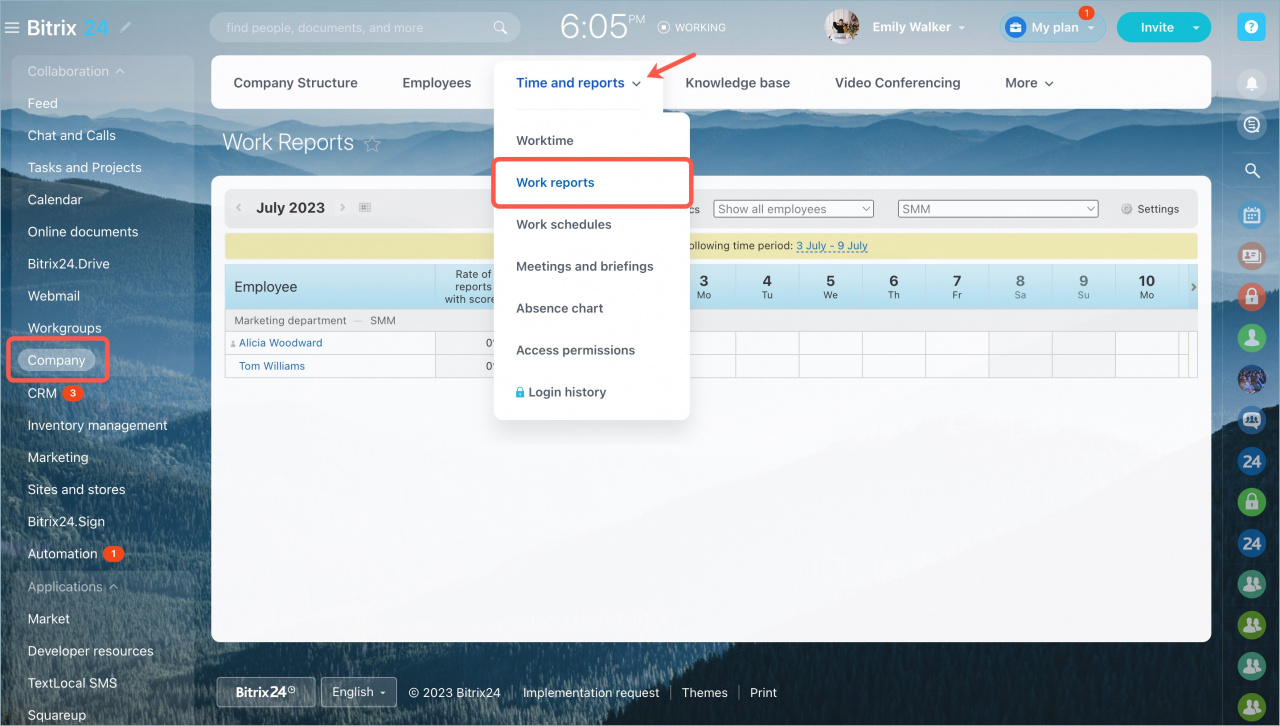Expand the Time and reports dropdown chevron
The height and width of the screenshot is (726, 1280).
click(637, 84)
